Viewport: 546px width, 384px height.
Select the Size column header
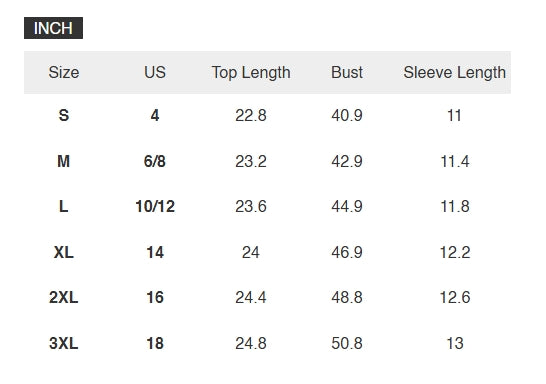click(64, 72)
